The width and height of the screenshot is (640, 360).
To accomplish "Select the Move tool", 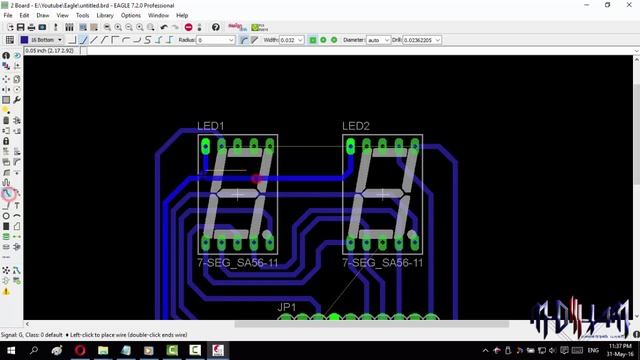I will (6, 79).
